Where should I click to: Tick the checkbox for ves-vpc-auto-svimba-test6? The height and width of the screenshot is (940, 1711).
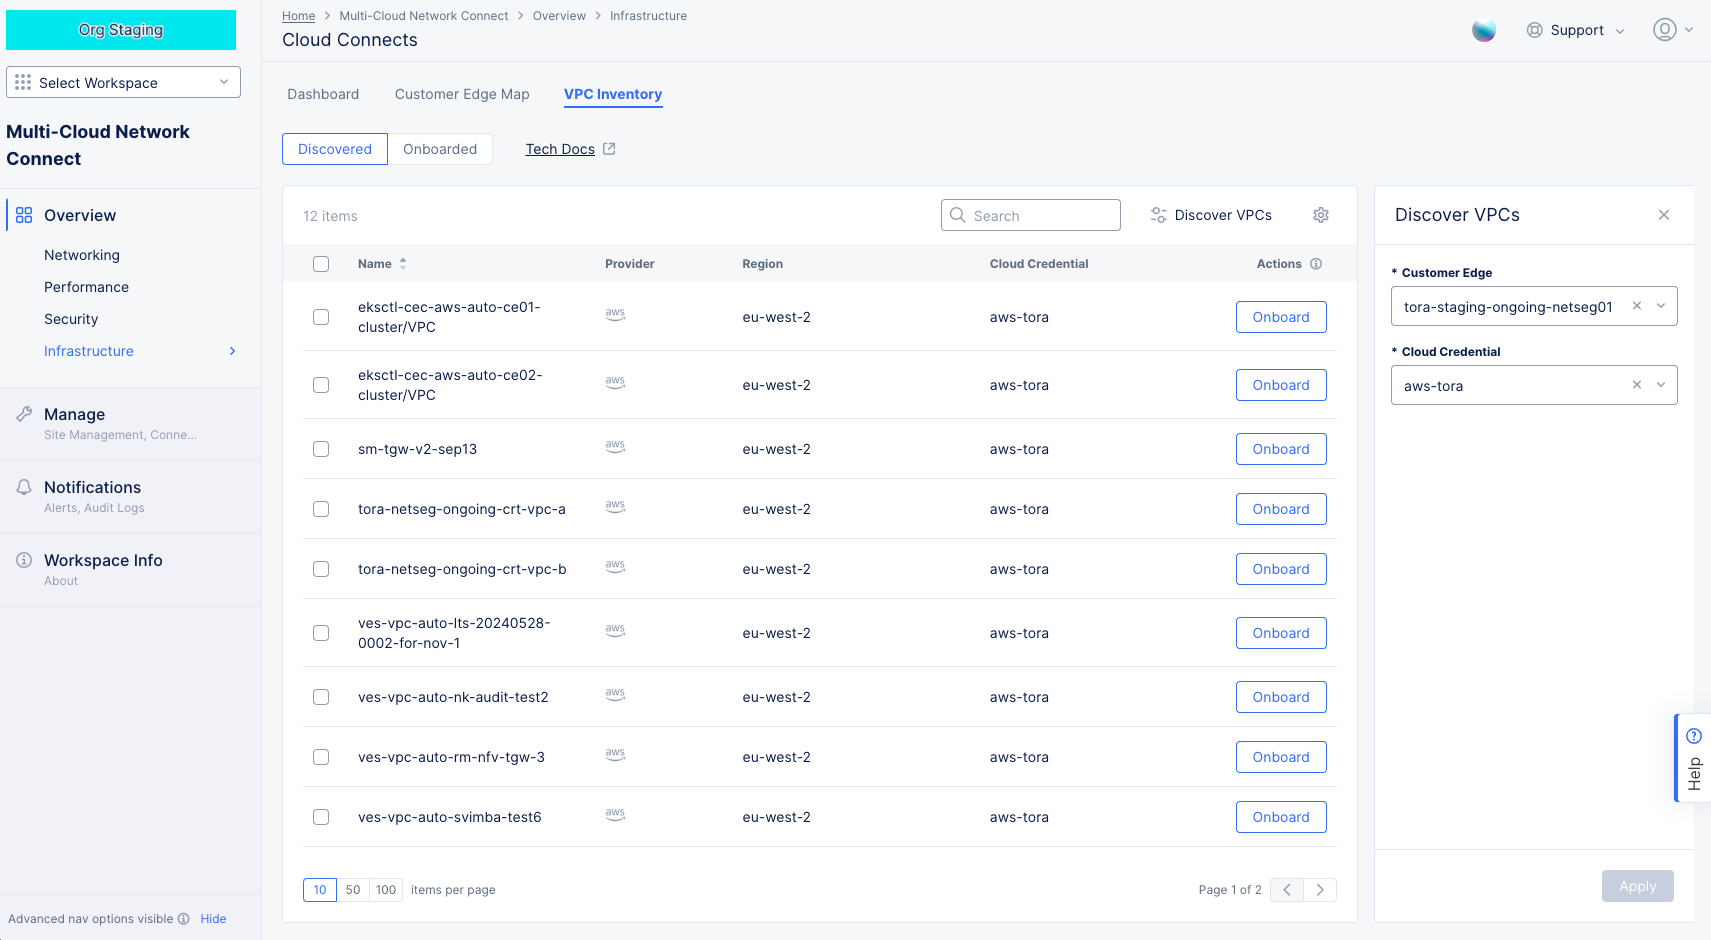[321, 817]
